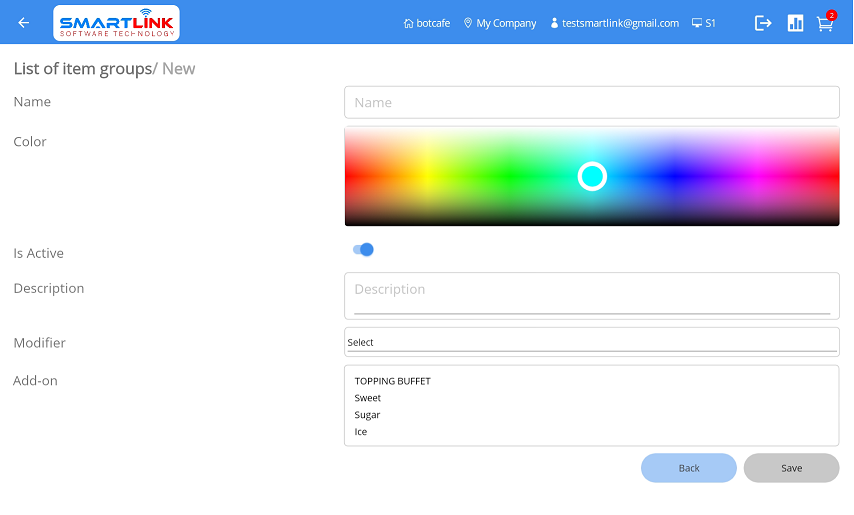The width and height of the screenshot is (854, 515).
Task: Click the user account icon beside email
Action: point(555,23)
